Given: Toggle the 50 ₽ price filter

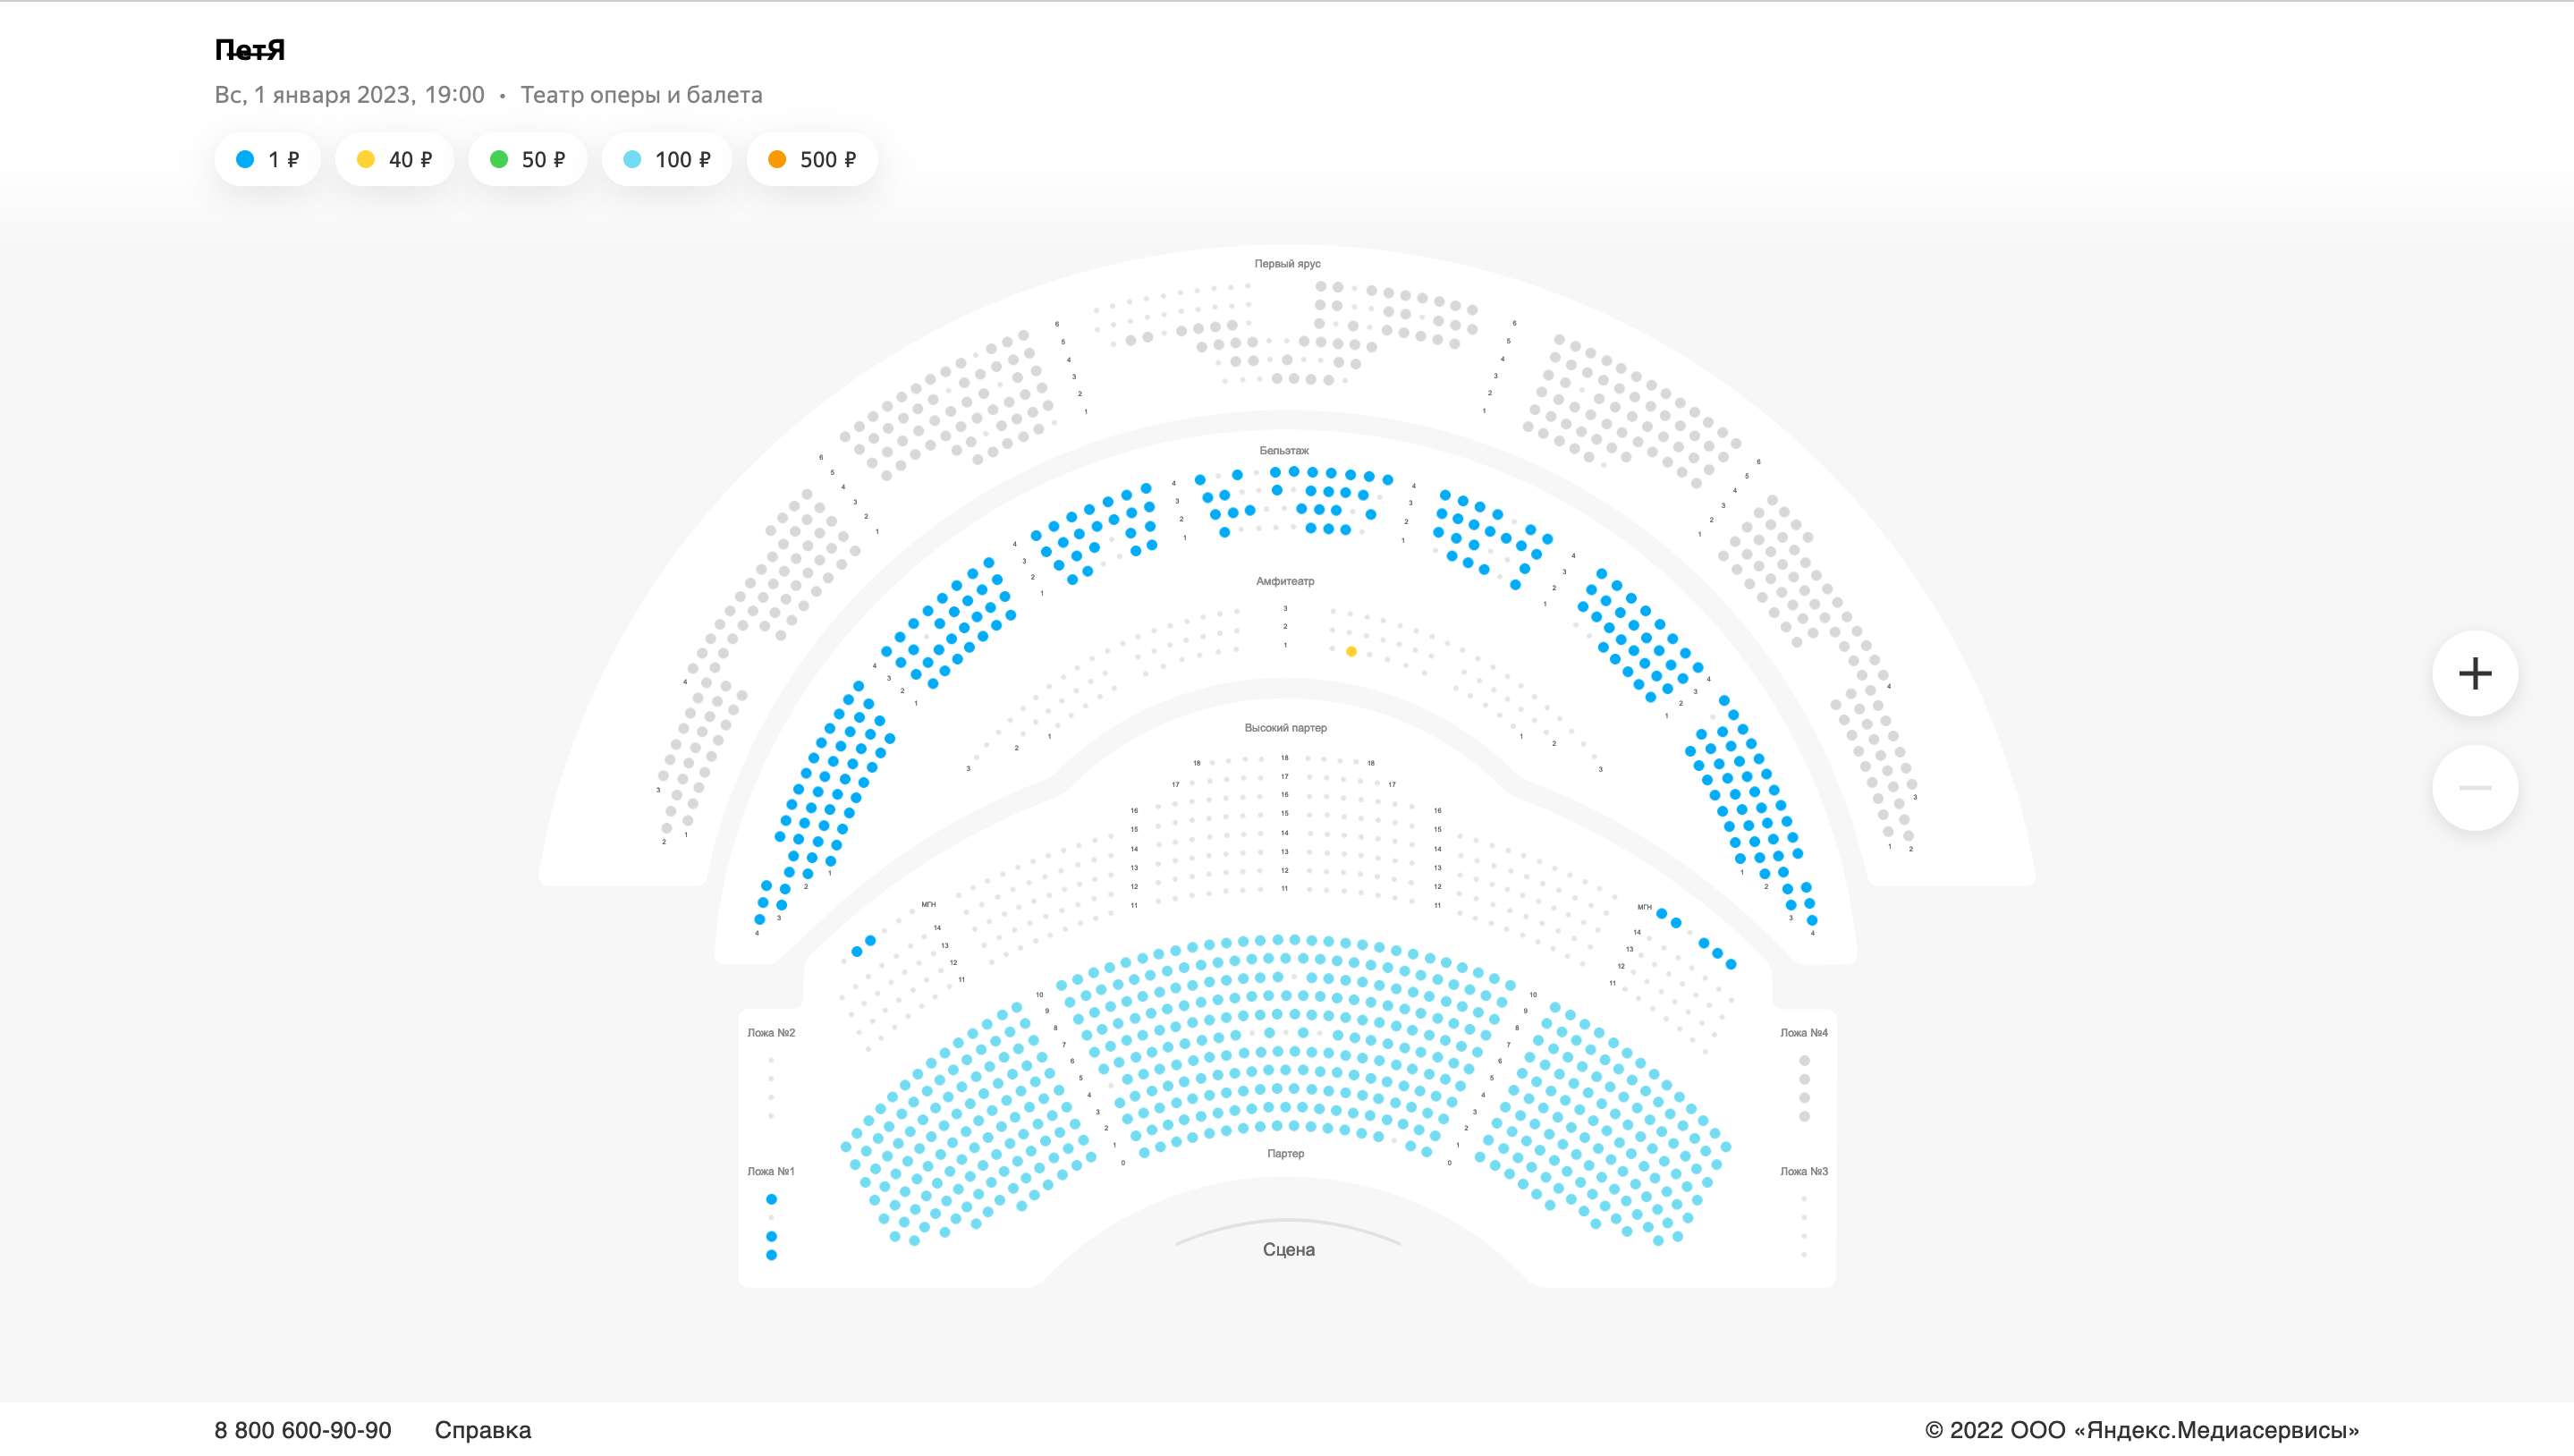Looking at the screenshot, I should coord(527,160).
